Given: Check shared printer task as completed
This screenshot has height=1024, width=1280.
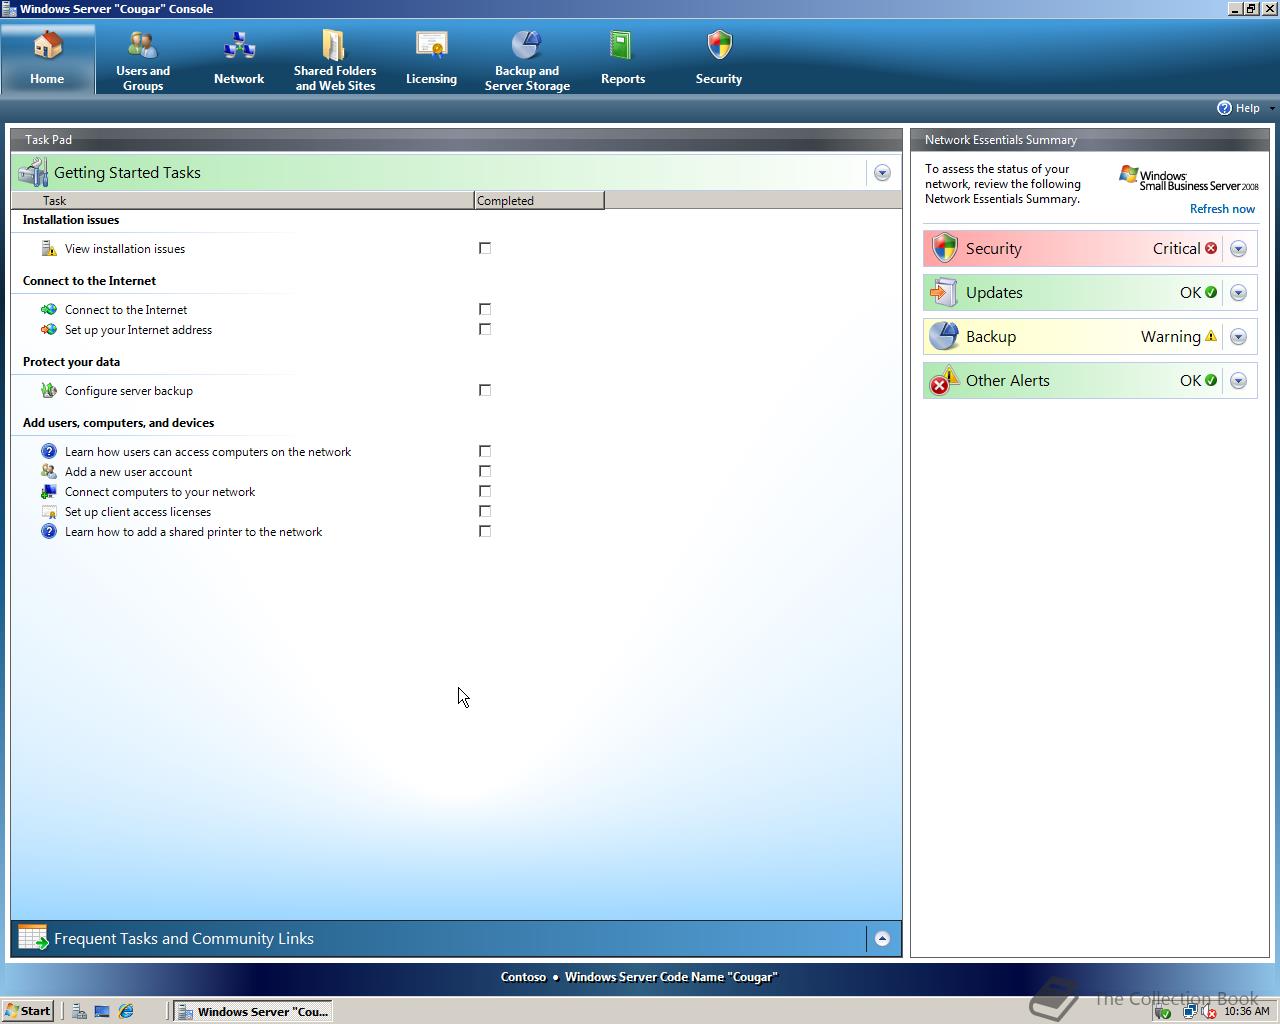Looking at the screenshot, I should click(485, 531).
